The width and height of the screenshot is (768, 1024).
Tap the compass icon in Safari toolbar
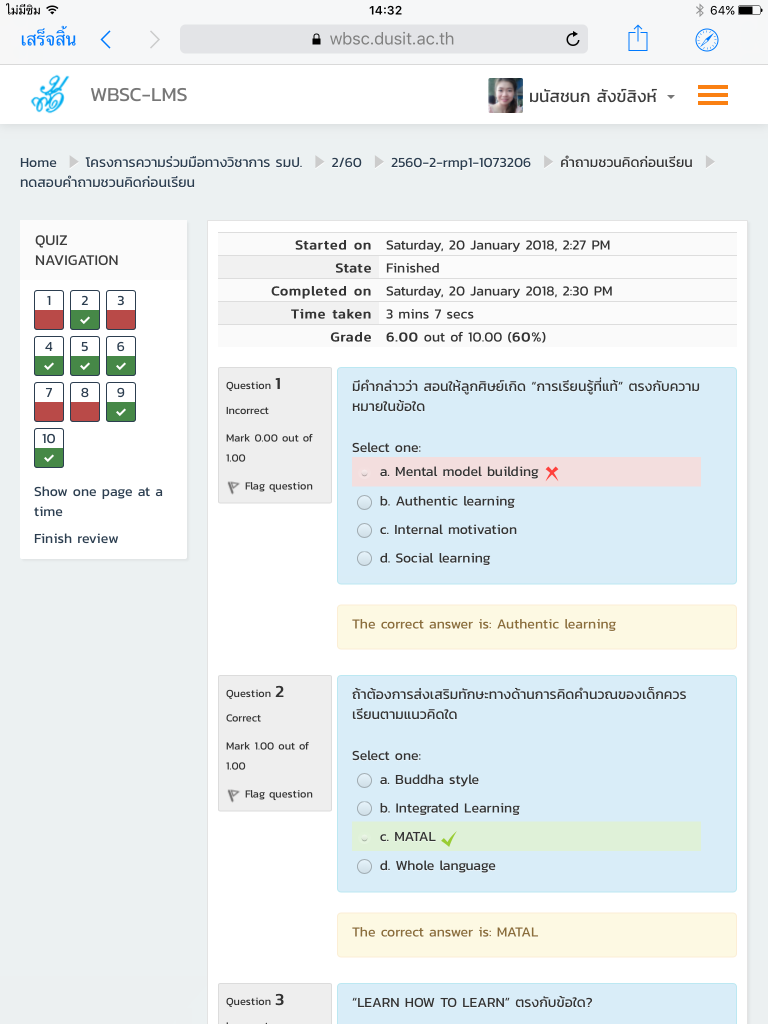707,39
